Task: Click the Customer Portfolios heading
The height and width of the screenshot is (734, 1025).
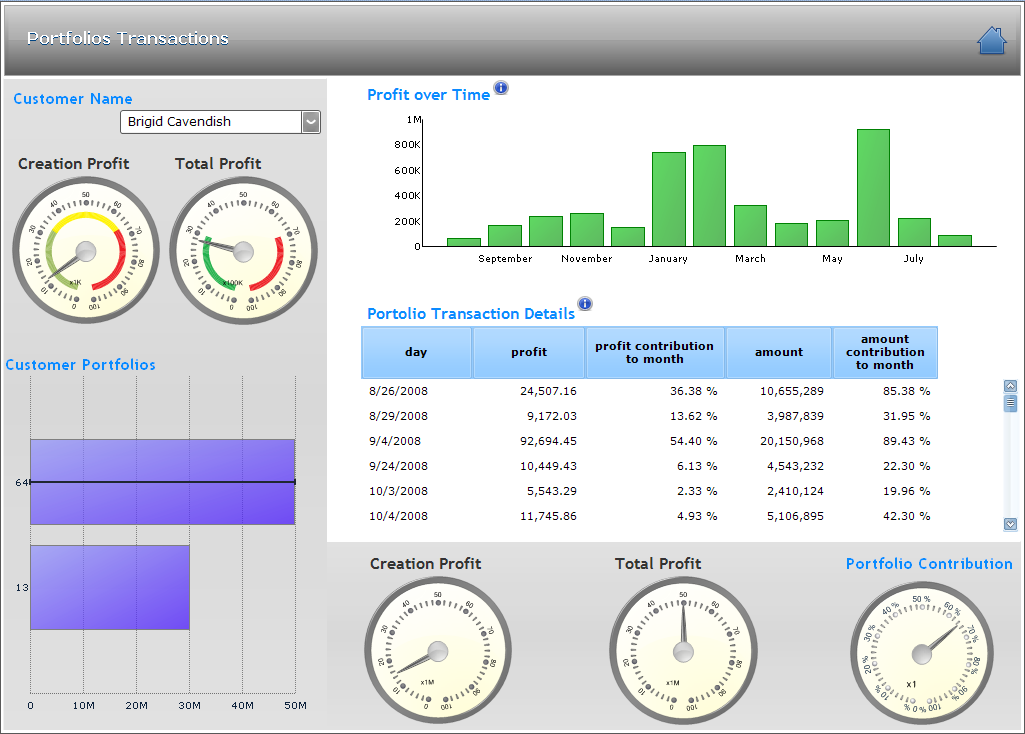Action: (x=80, y=365)
